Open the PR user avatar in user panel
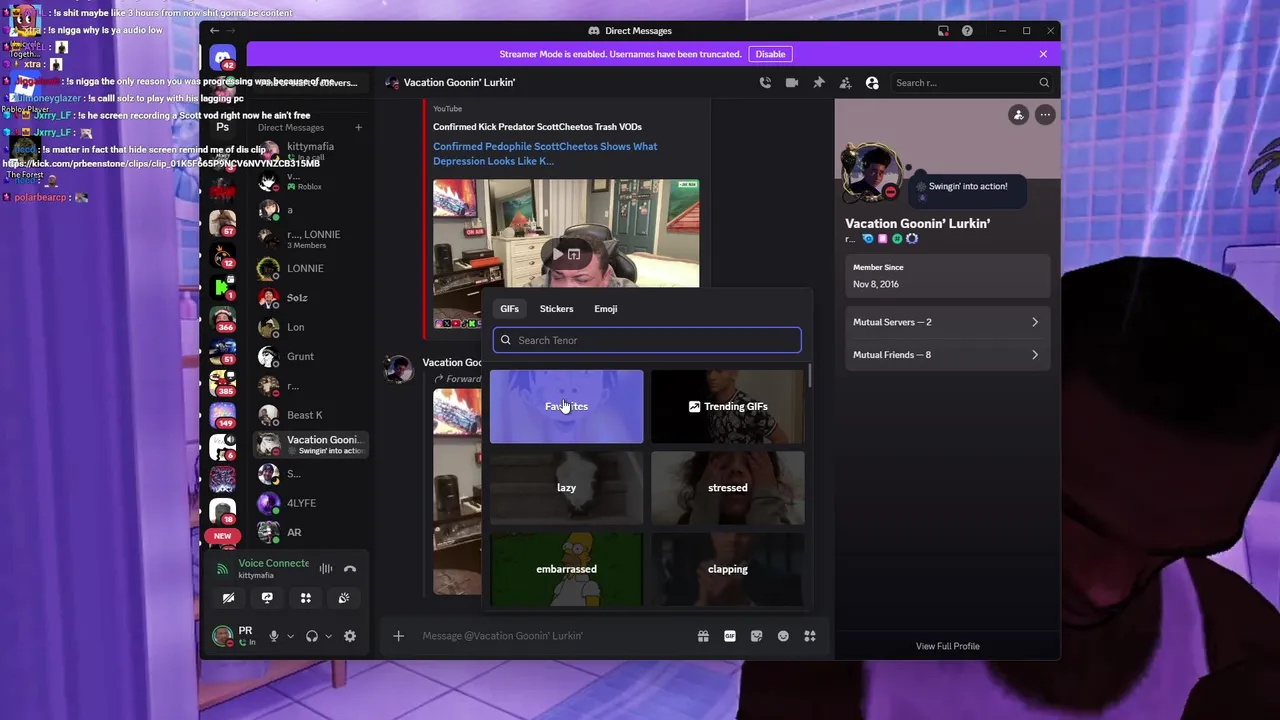The height and width of the screenshot is (720, 1280). point(222,636)
